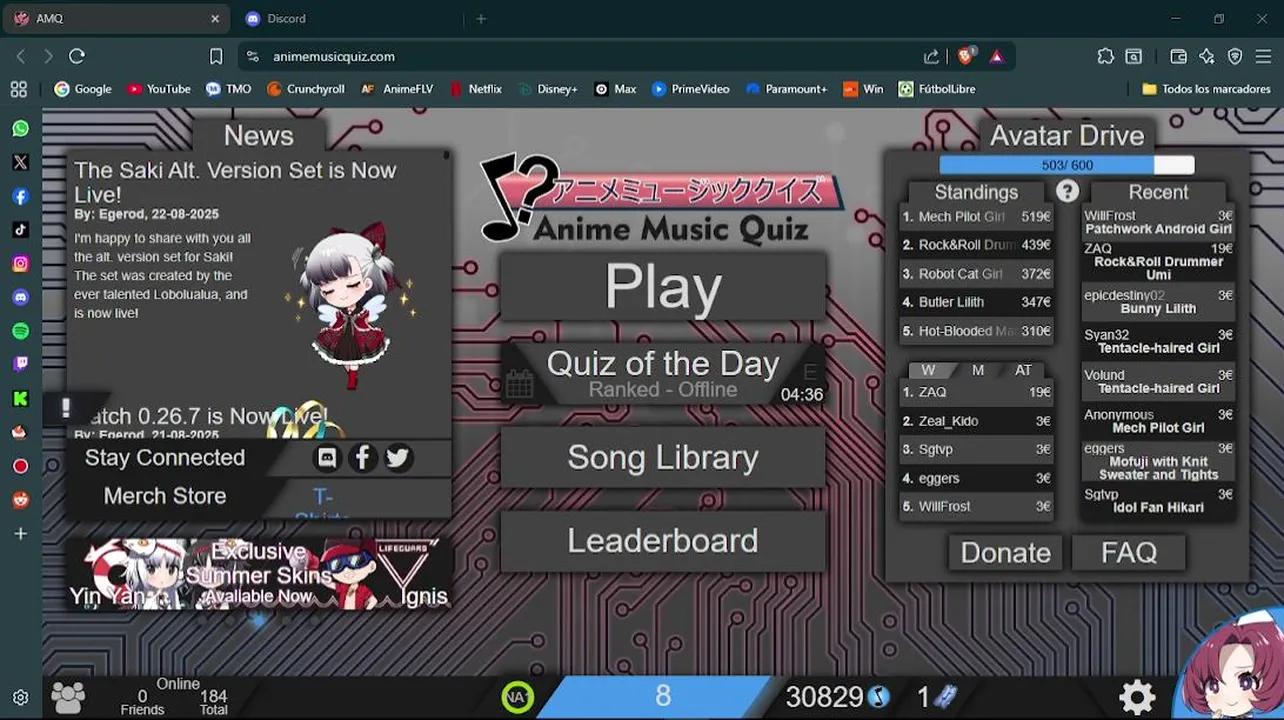The image size is (1284, 720).
Task: Close the AMQ tab
Action: (214, 18)
